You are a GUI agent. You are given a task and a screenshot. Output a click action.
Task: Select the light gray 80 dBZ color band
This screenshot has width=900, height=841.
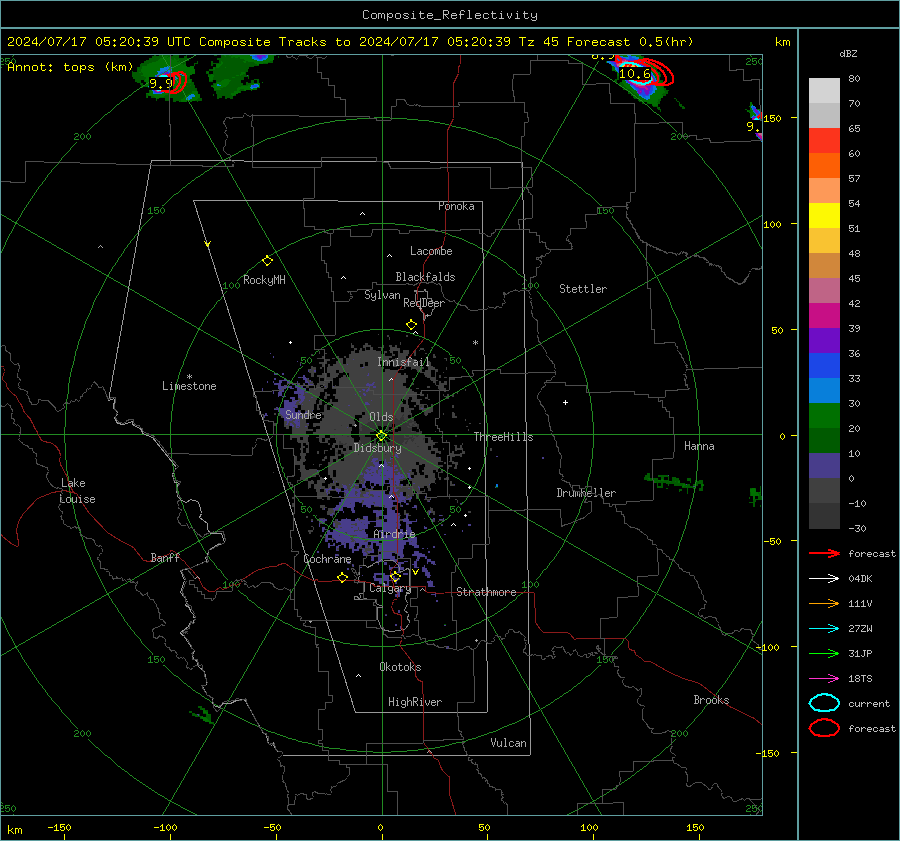click(824, 90)
